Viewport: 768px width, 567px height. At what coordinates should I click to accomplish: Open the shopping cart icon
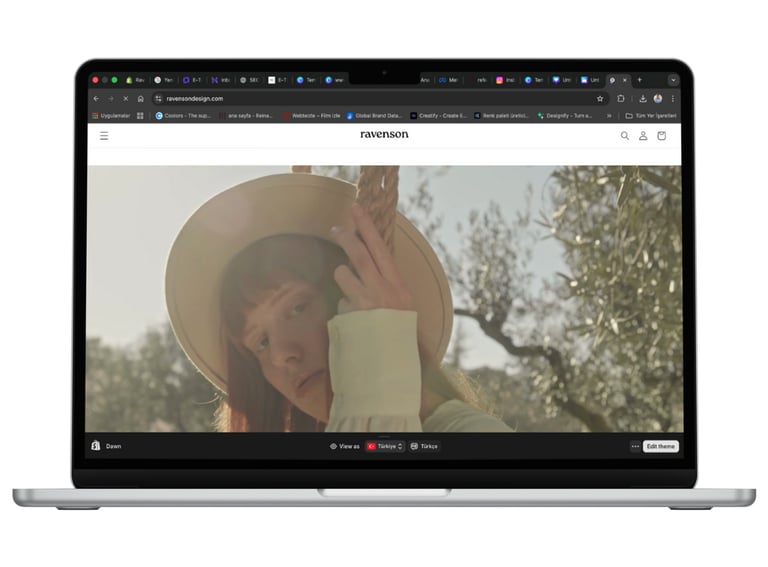point(661,136)
